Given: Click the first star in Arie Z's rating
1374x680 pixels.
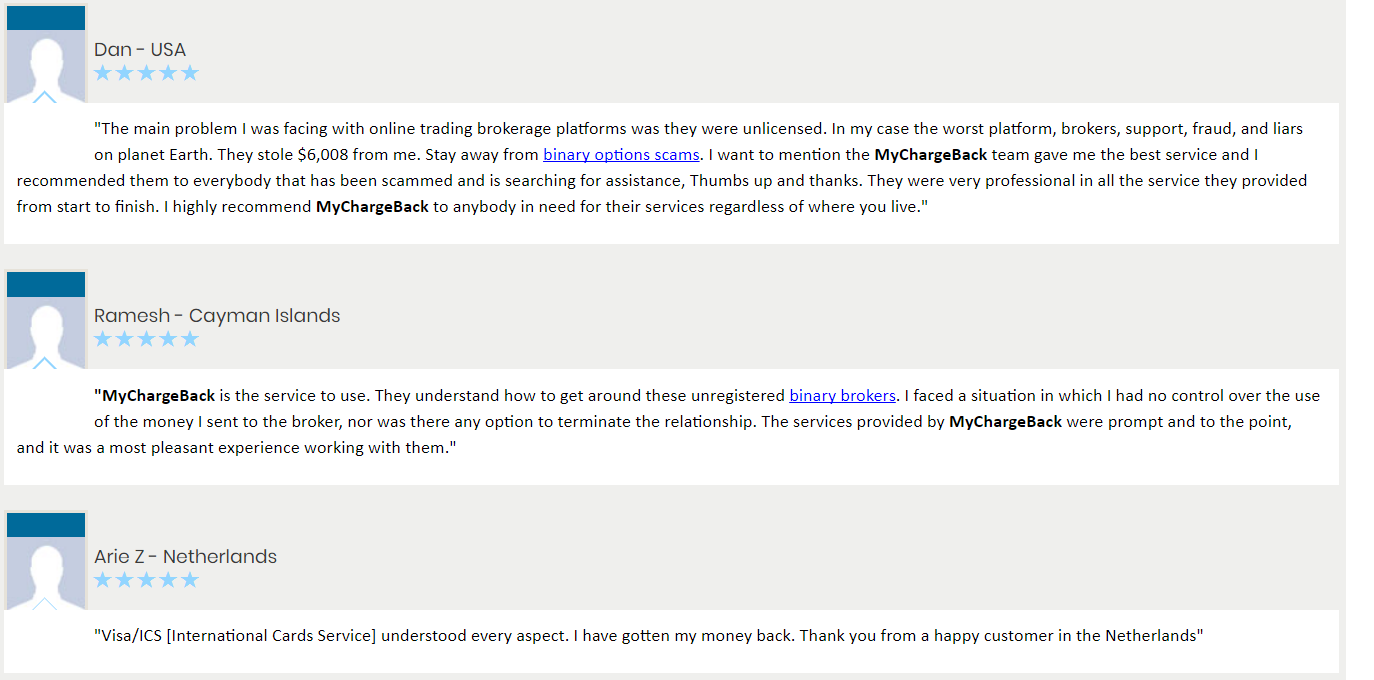Looking at the screenshot, I should point(102,580).
